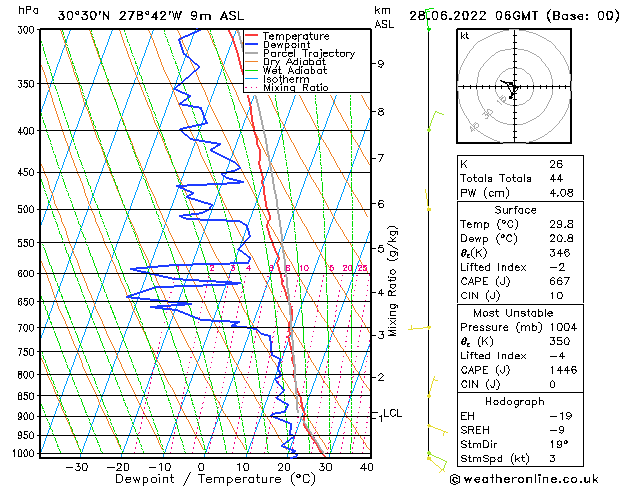
Task: Click the 'Surface' section heading
Action: point(515,210)
